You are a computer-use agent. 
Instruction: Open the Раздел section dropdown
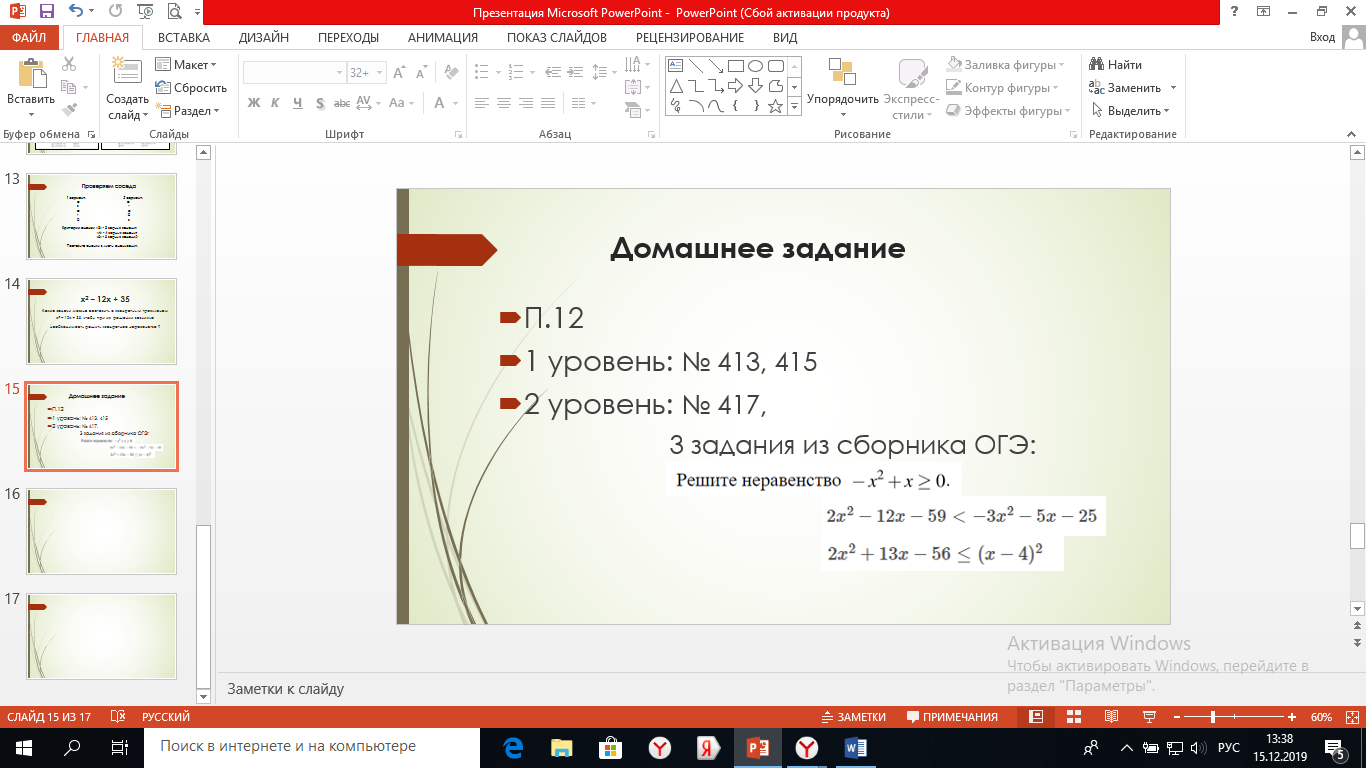[x=187, y=110]
